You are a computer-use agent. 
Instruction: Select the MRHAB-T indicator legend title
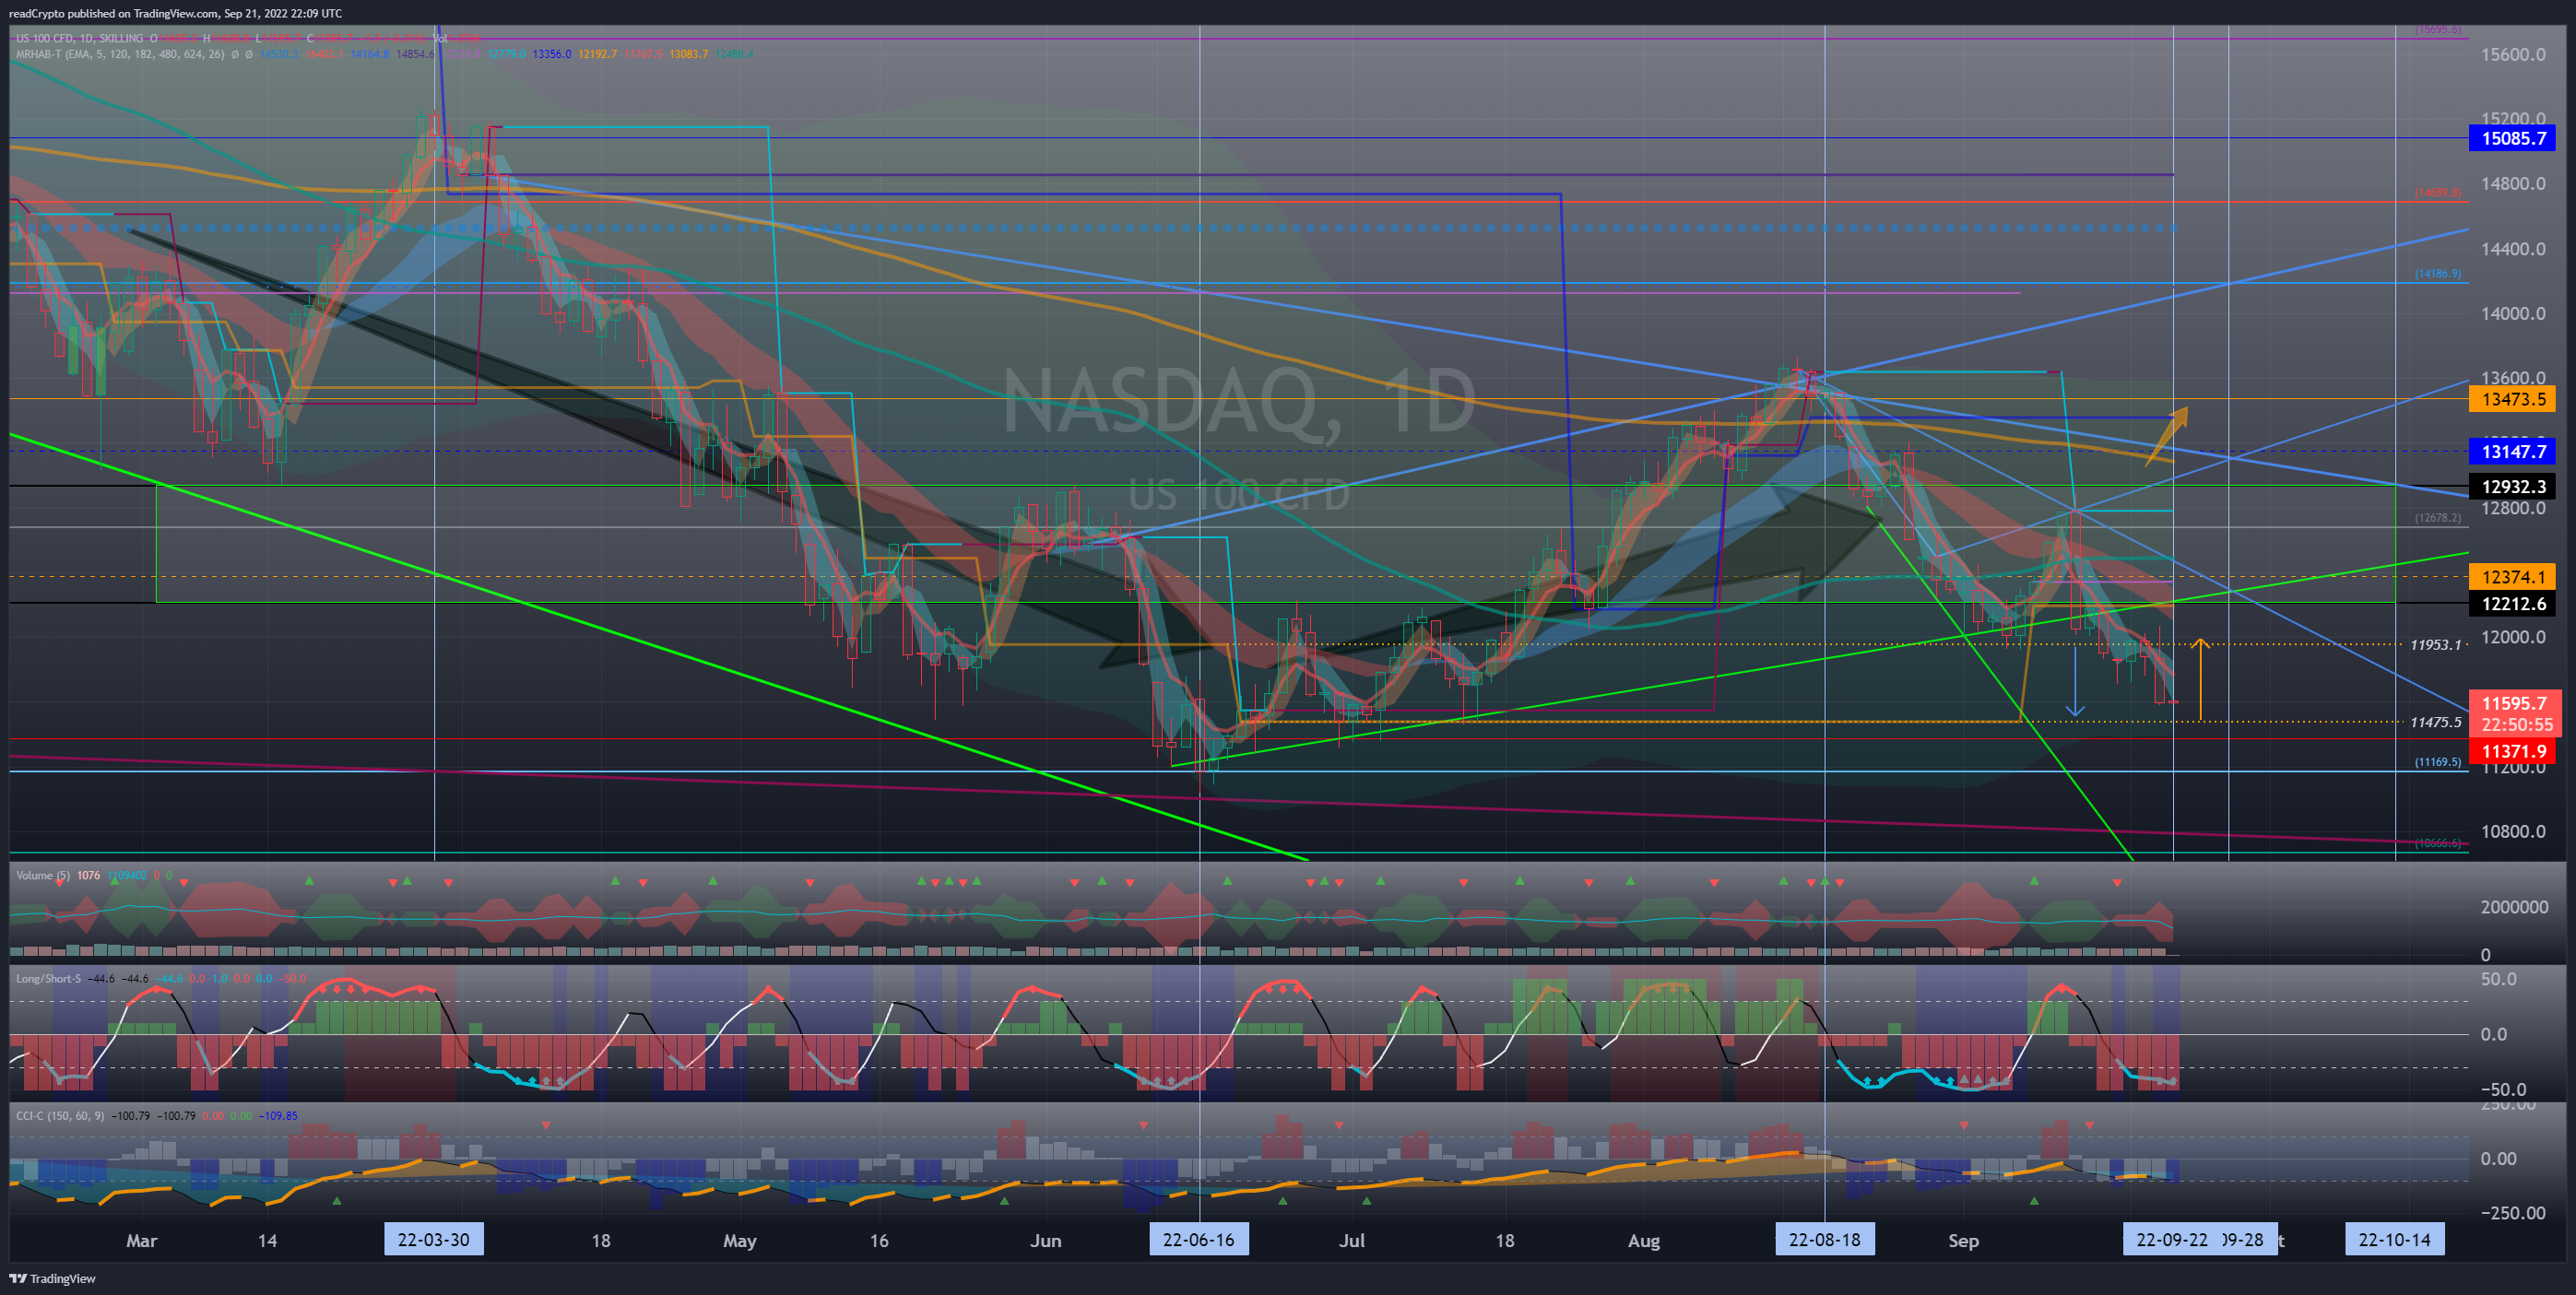38,54
